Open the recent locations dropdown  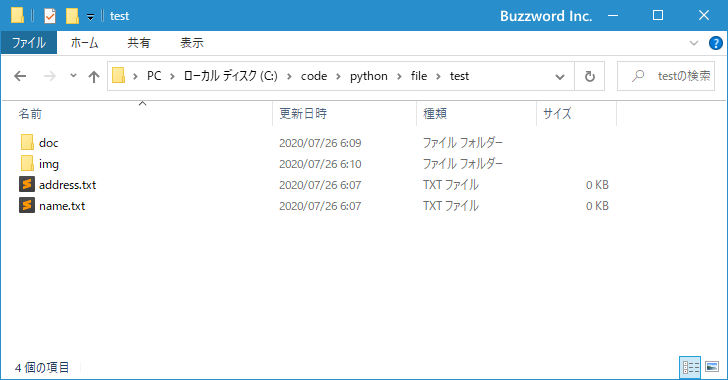[73, 75]
